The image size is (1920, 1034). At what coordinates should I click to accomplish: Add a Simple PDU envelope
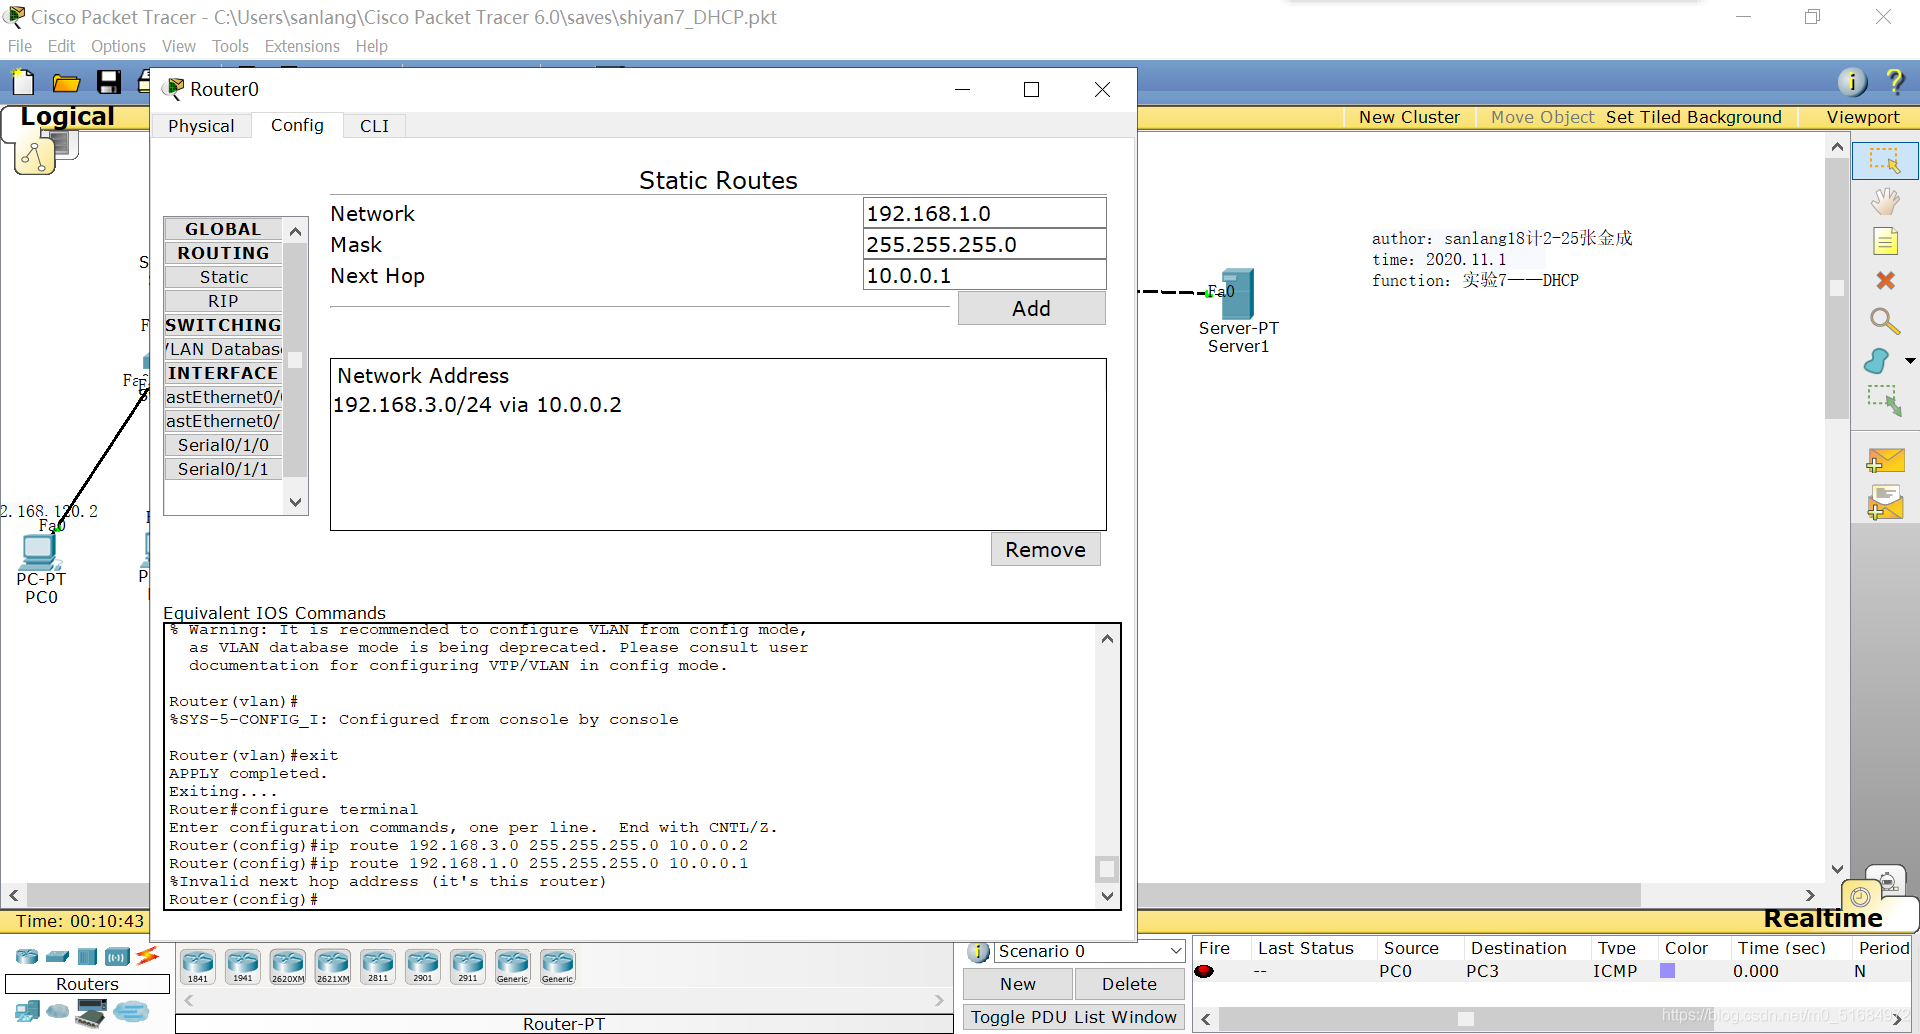pyautogui.click(x=1885, y=460)
